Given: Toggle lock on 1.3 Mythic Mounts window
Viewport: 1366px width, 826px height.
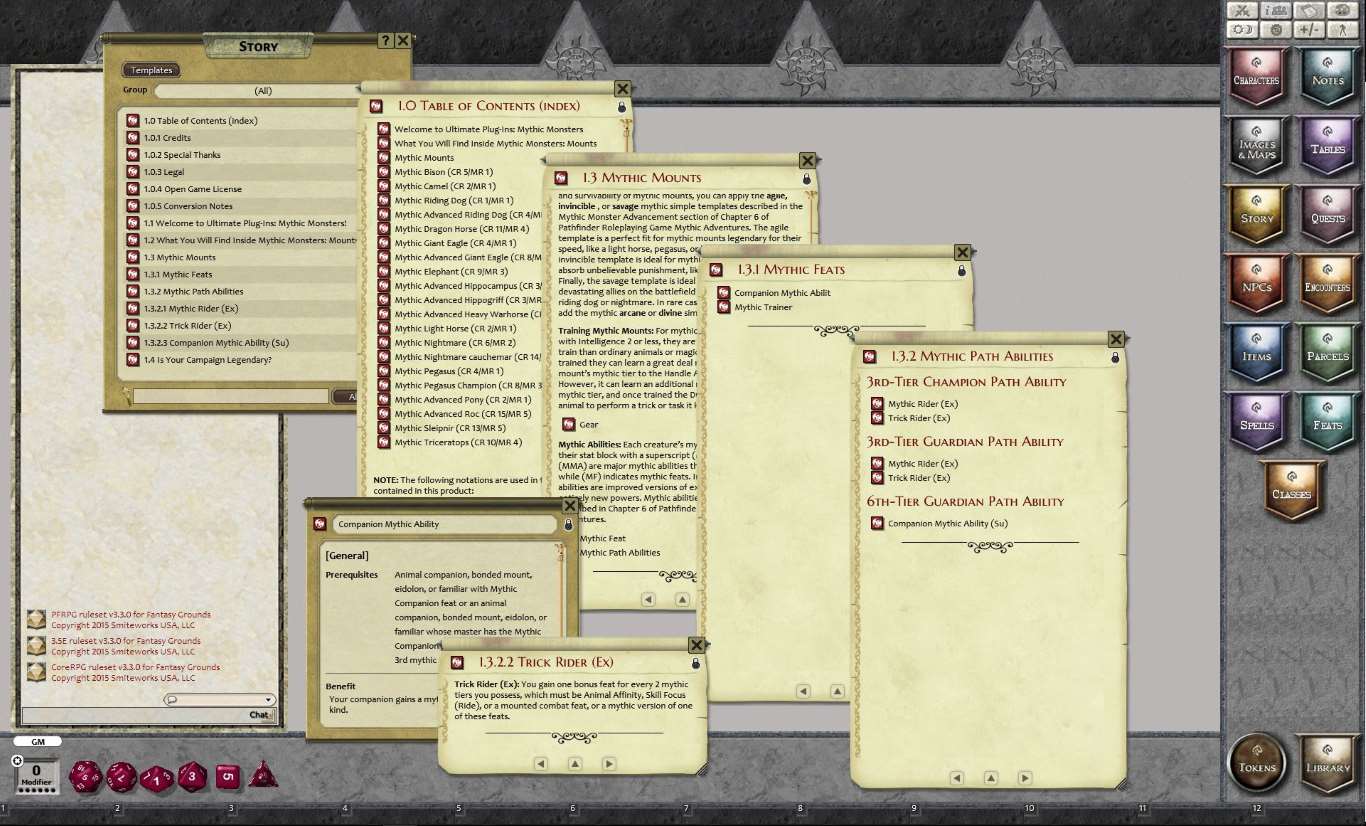Looking at the screenshot, I should 807,178.
